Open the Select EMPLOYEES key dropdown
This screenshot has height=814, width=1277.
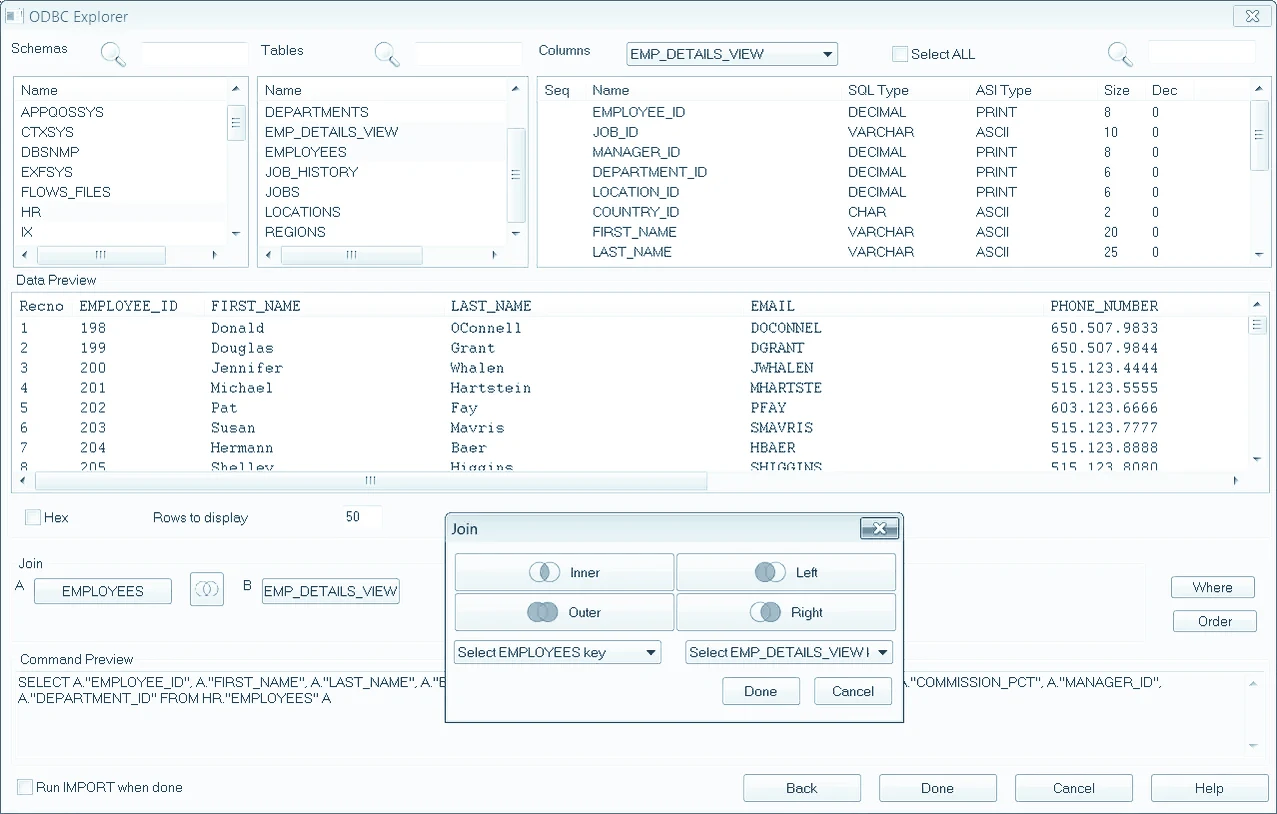(x=557, y=652)
